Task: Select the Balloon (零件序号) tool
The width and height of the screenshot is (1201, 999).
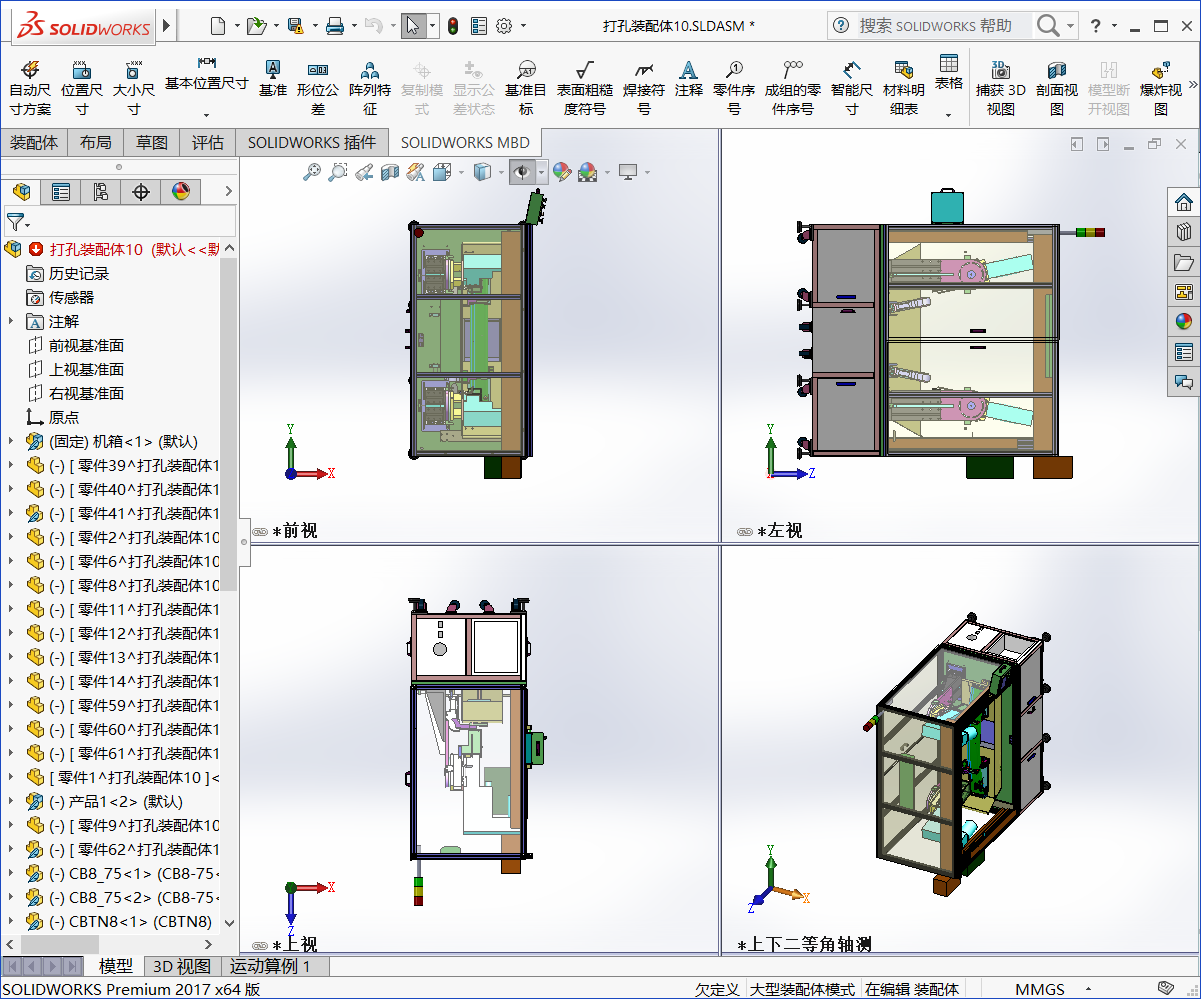Action: tap(734, 86)
